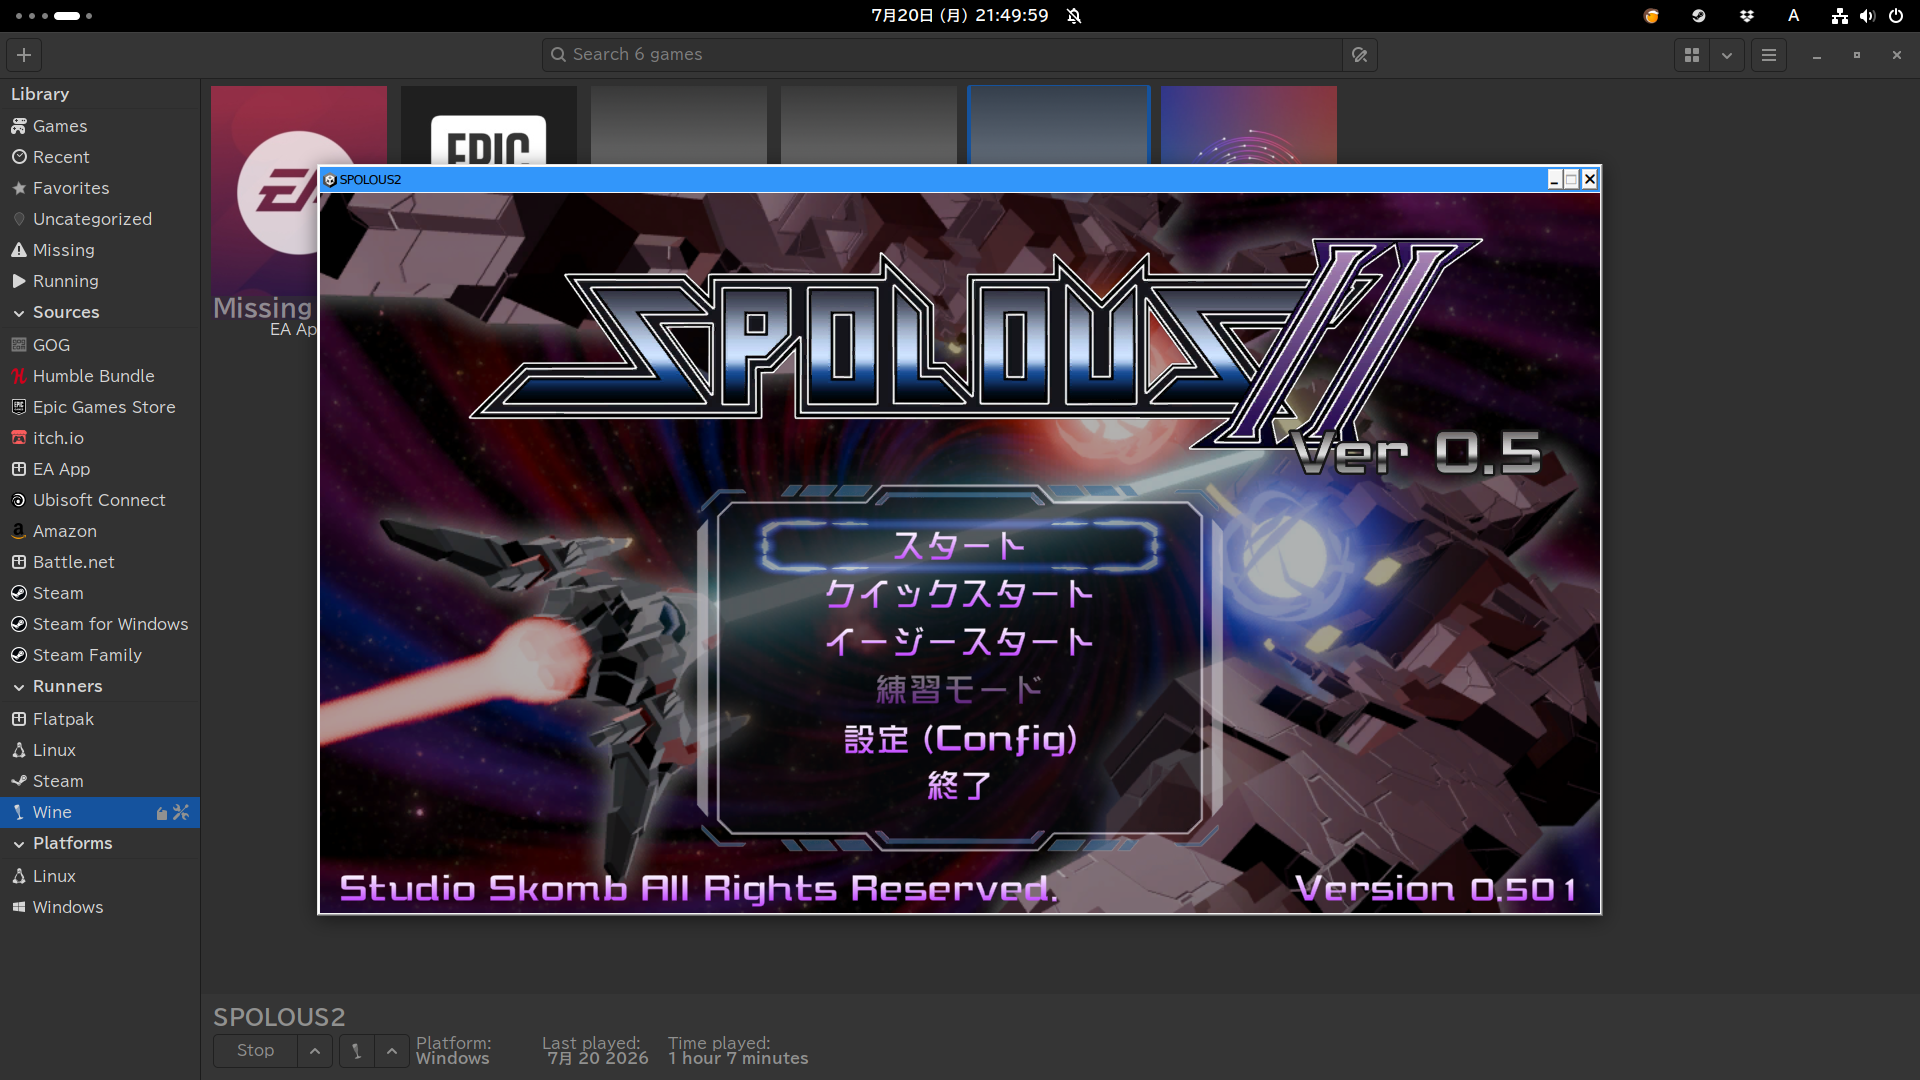Select Games in the Library sidebar
Screen dimensions: 1920x1080
click(100, 126)
